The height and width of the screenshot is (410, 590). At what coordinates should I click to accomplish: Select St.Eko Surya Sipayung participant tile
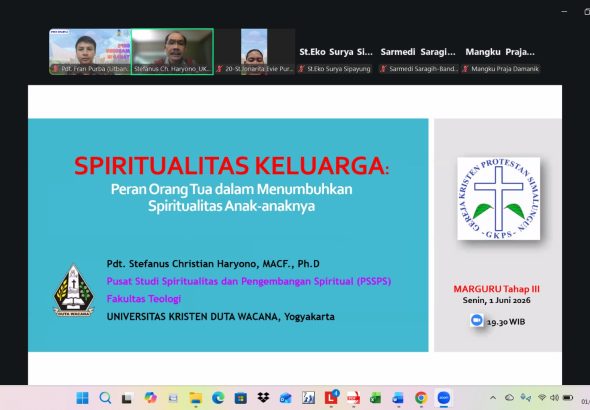(x=336, y=52)
